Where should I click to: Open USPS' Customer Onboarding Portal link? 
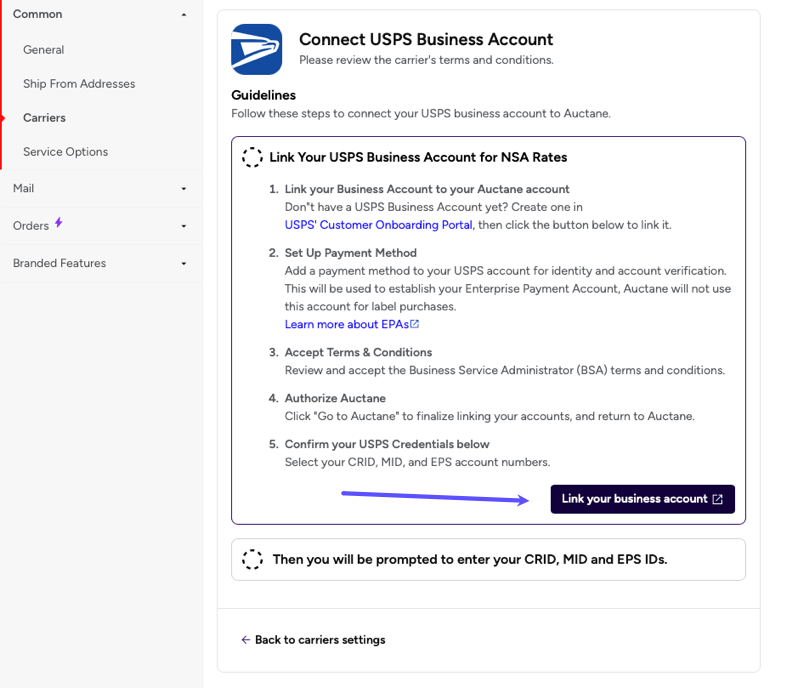click(378, 225)
